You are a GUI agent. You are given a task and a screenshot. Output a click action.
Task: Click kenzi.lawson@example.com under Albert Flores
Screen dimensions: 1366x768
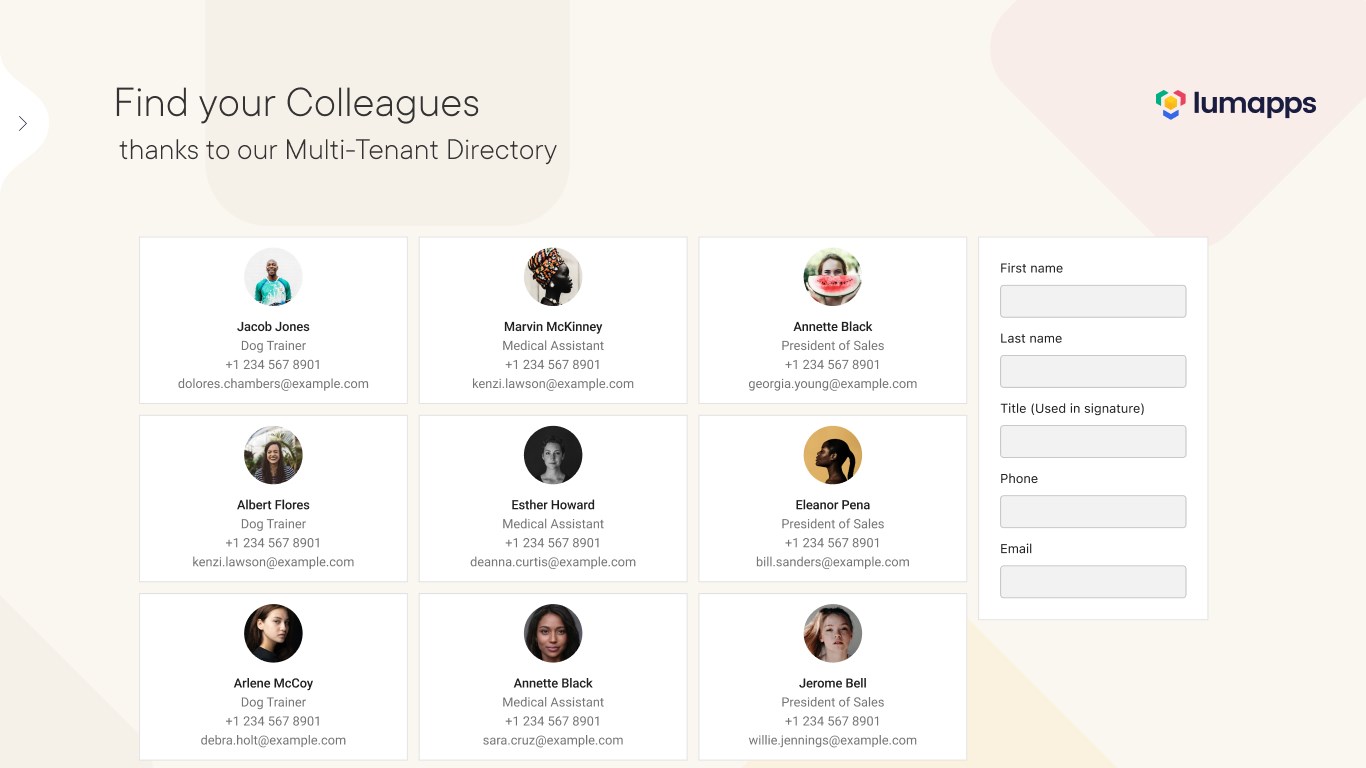273,562
